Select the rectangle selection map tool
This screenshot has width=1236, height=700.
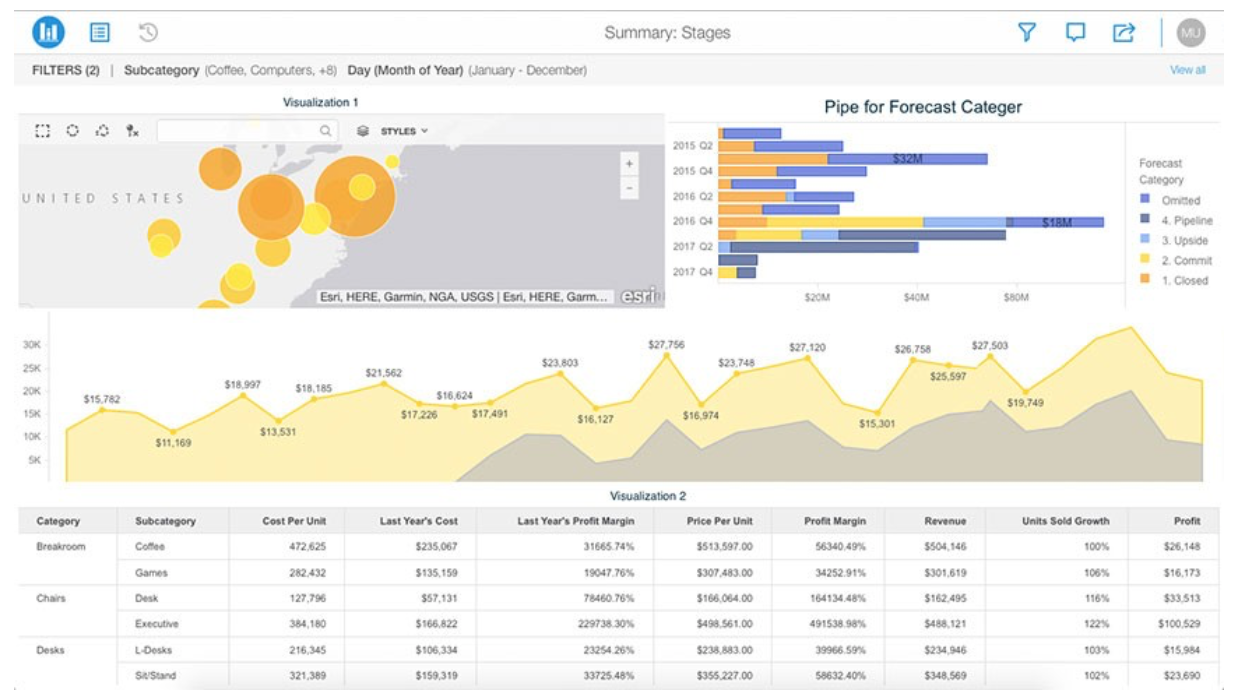pos(42,131)
